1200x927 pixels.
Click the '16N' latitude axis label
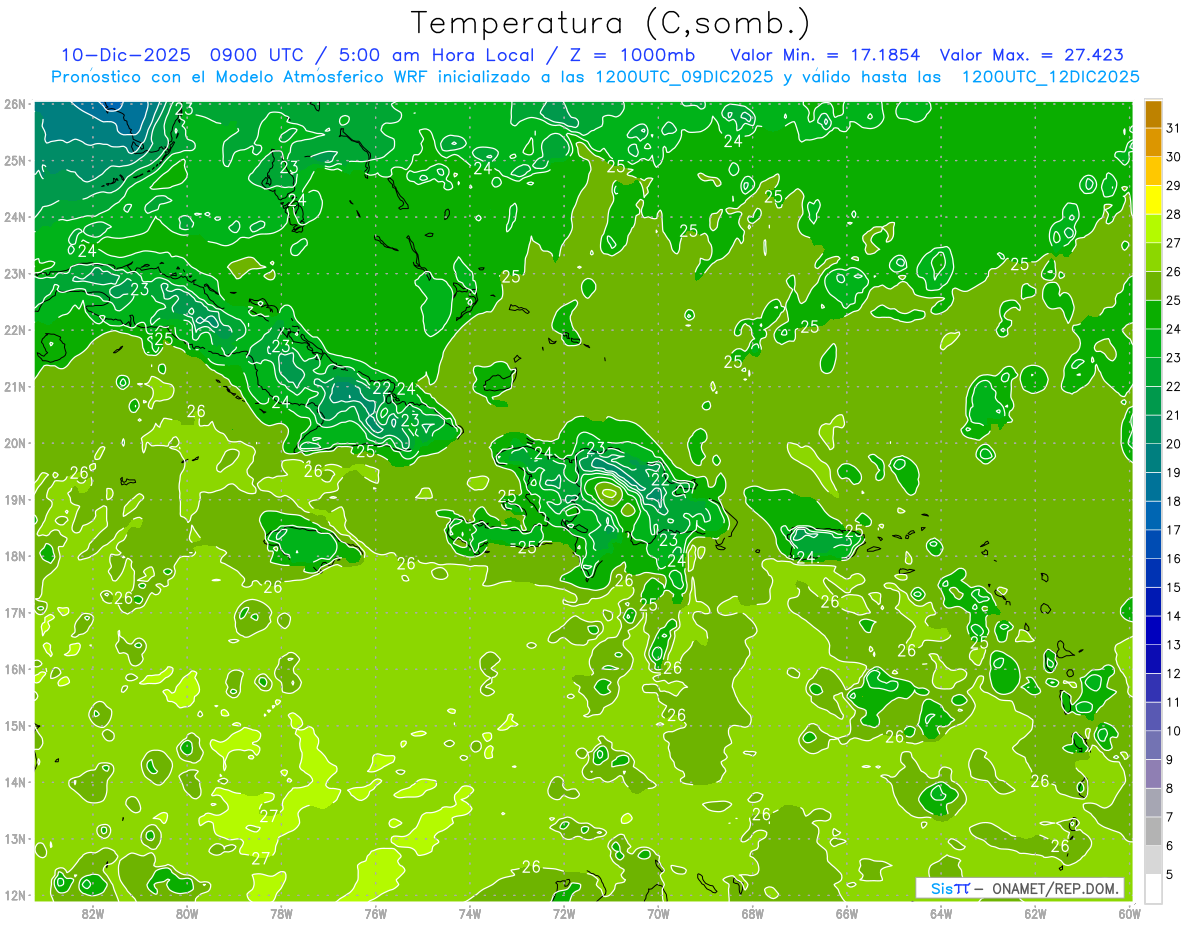15,669
